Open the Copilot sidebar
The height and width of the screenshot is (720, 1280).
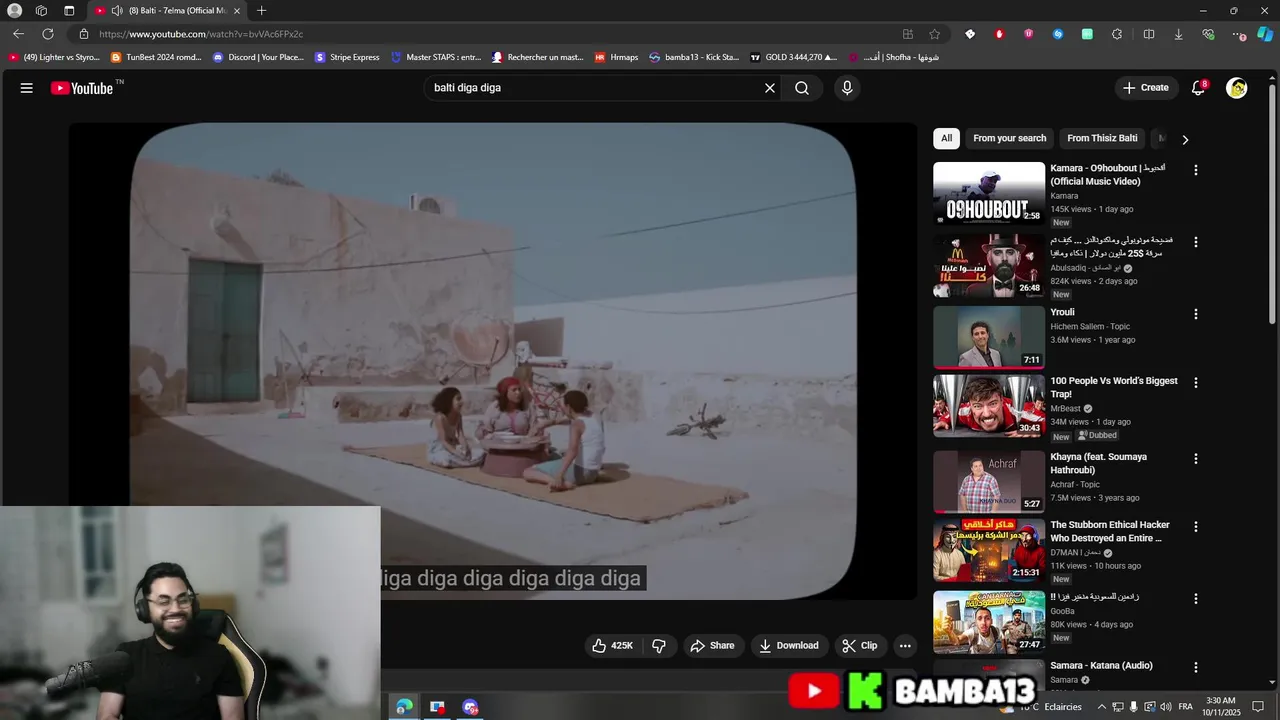click(x=1265, y=34)
